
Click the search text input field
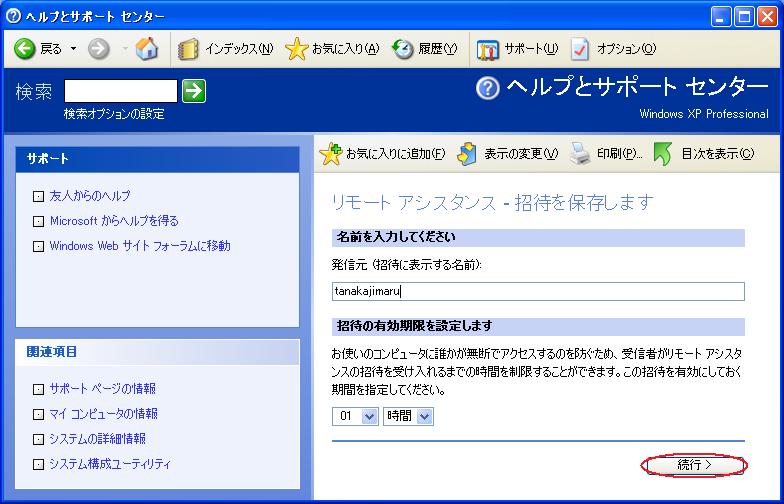coord(120,91)
